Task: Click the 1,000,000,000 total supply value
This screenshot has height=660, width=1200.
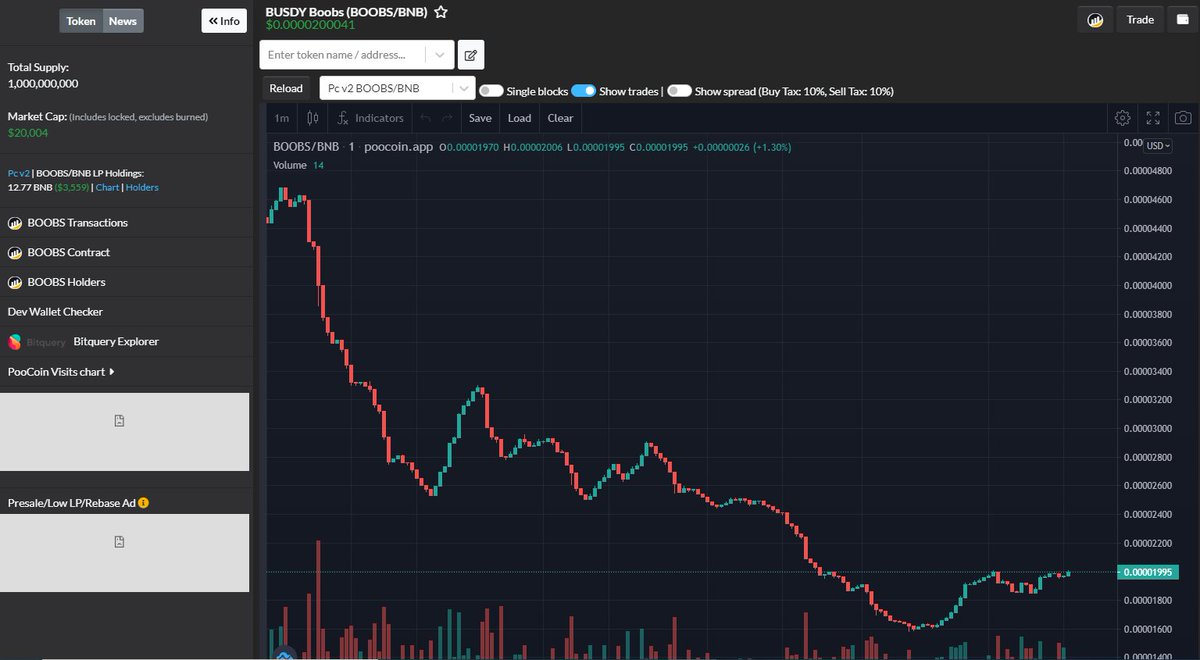Action: (43, 84)
